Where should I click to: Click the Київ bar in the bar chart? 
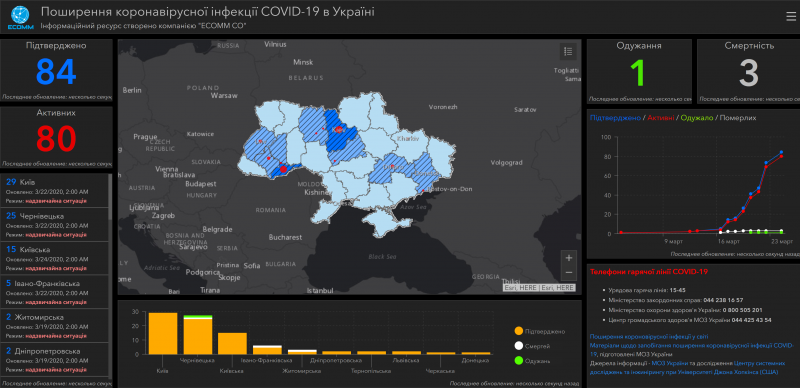[x=163, y=333]
